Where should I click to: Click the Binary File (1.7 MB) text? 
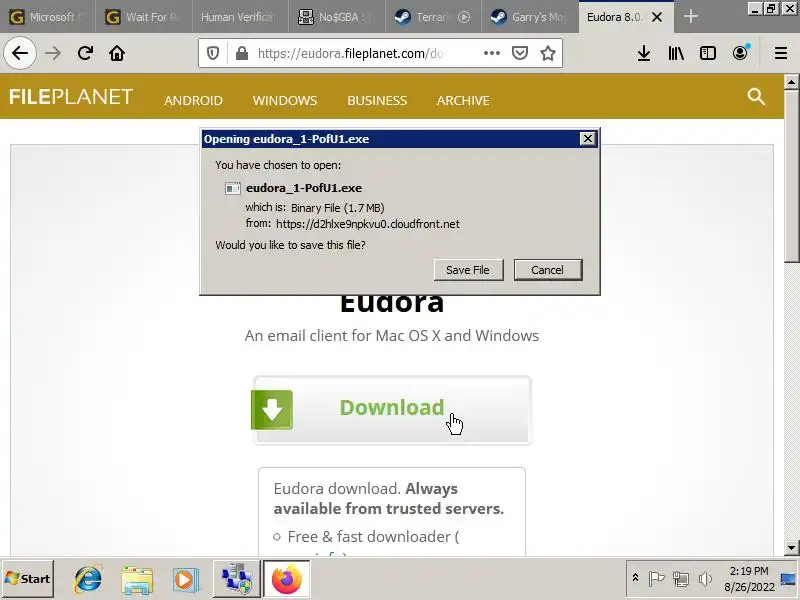coord(338,208)
